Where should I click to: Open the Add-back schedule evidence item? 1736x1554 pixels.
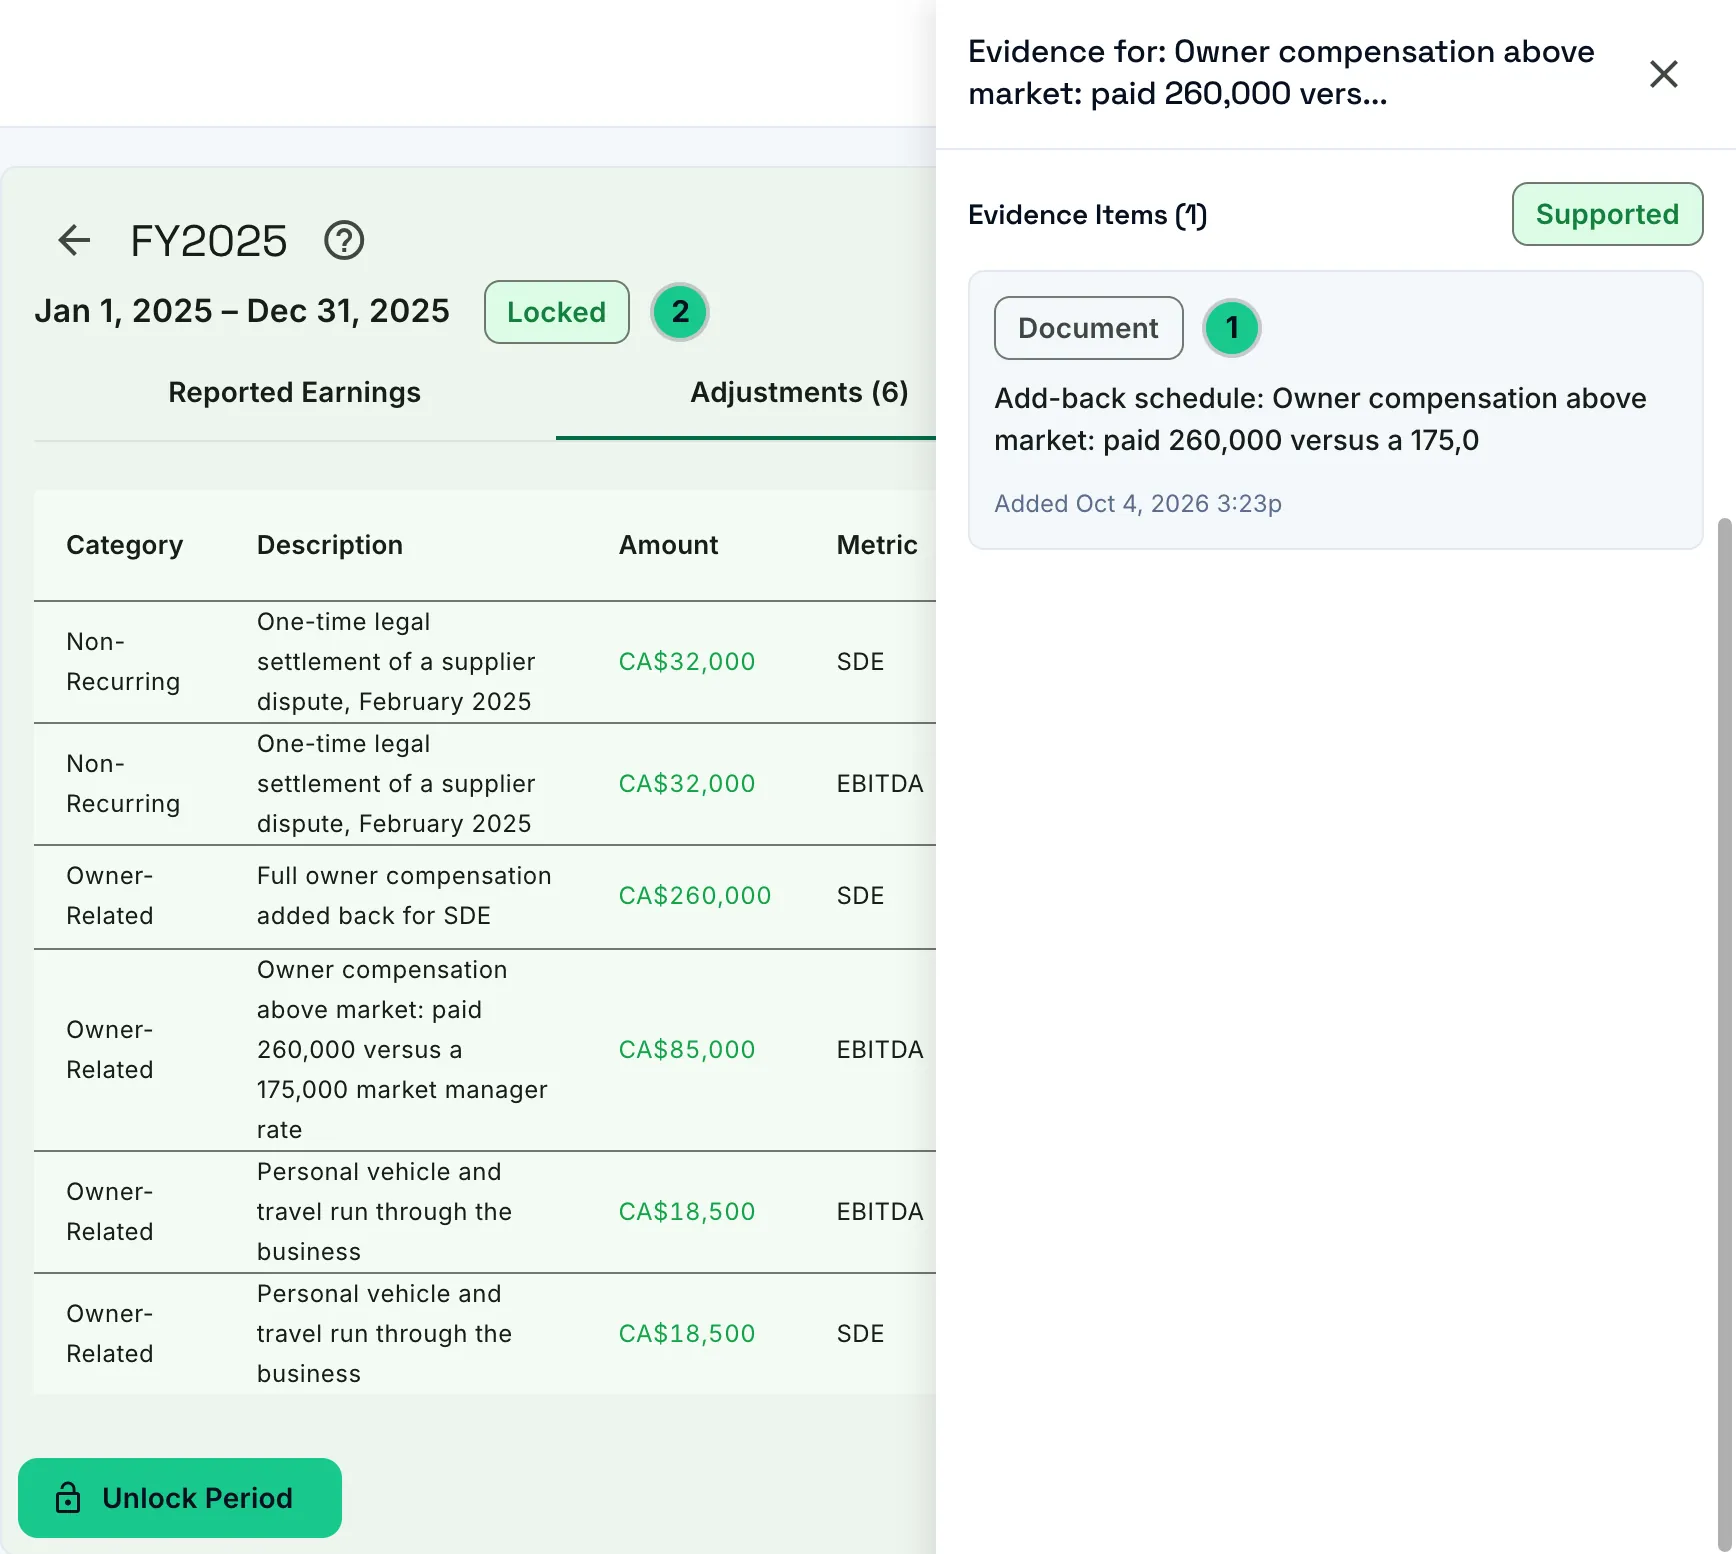pyautogui.click(x=1335, y=410)
